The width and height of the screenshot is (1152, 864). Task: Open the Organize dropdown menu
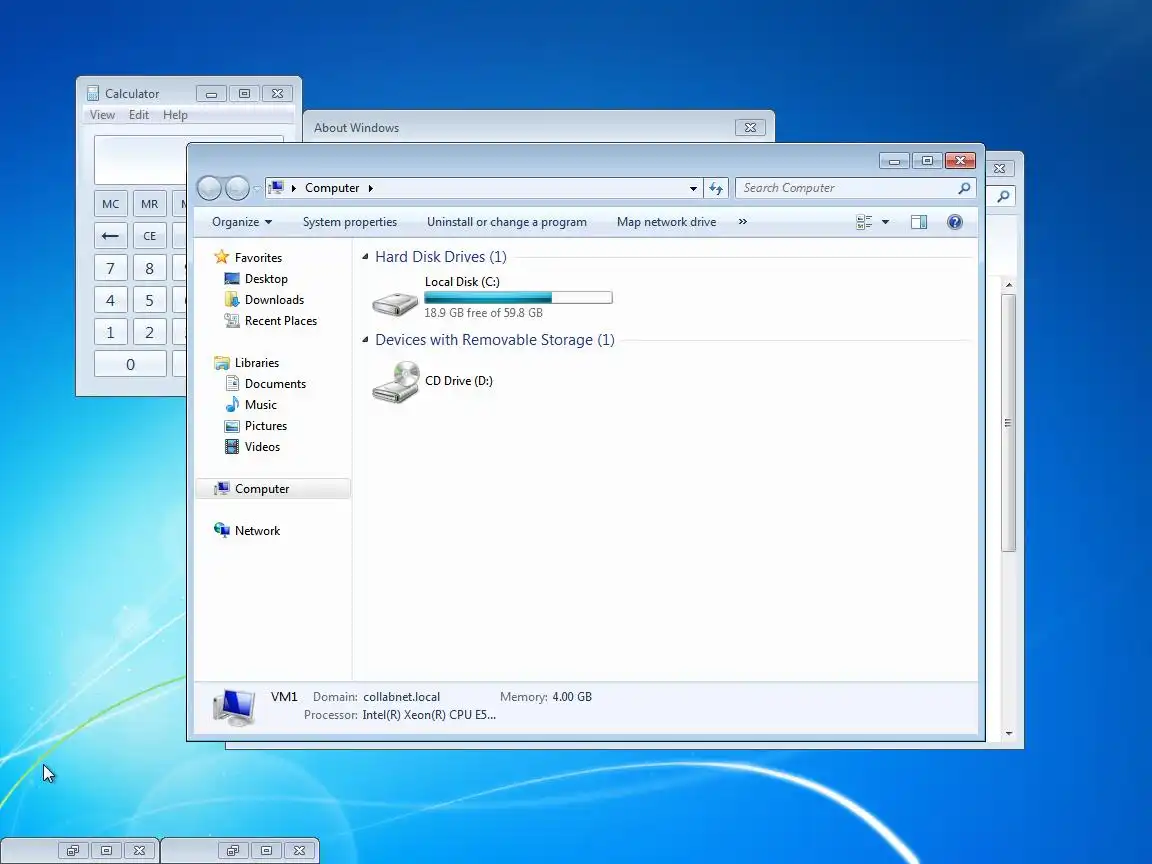pos(242,222)
